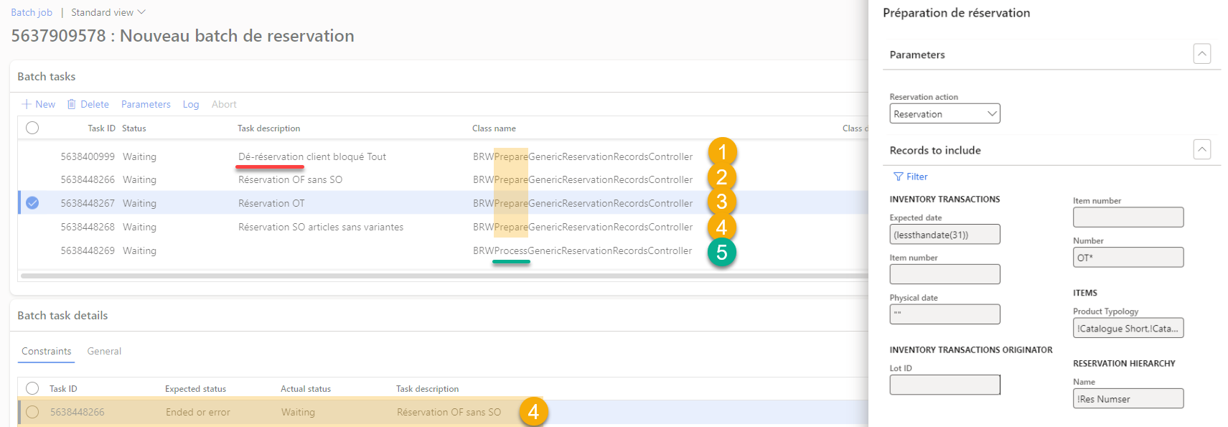Click the Waiting actual status in constraints grid
This screenshot has width=1228, height=427.
coord(298,412)
